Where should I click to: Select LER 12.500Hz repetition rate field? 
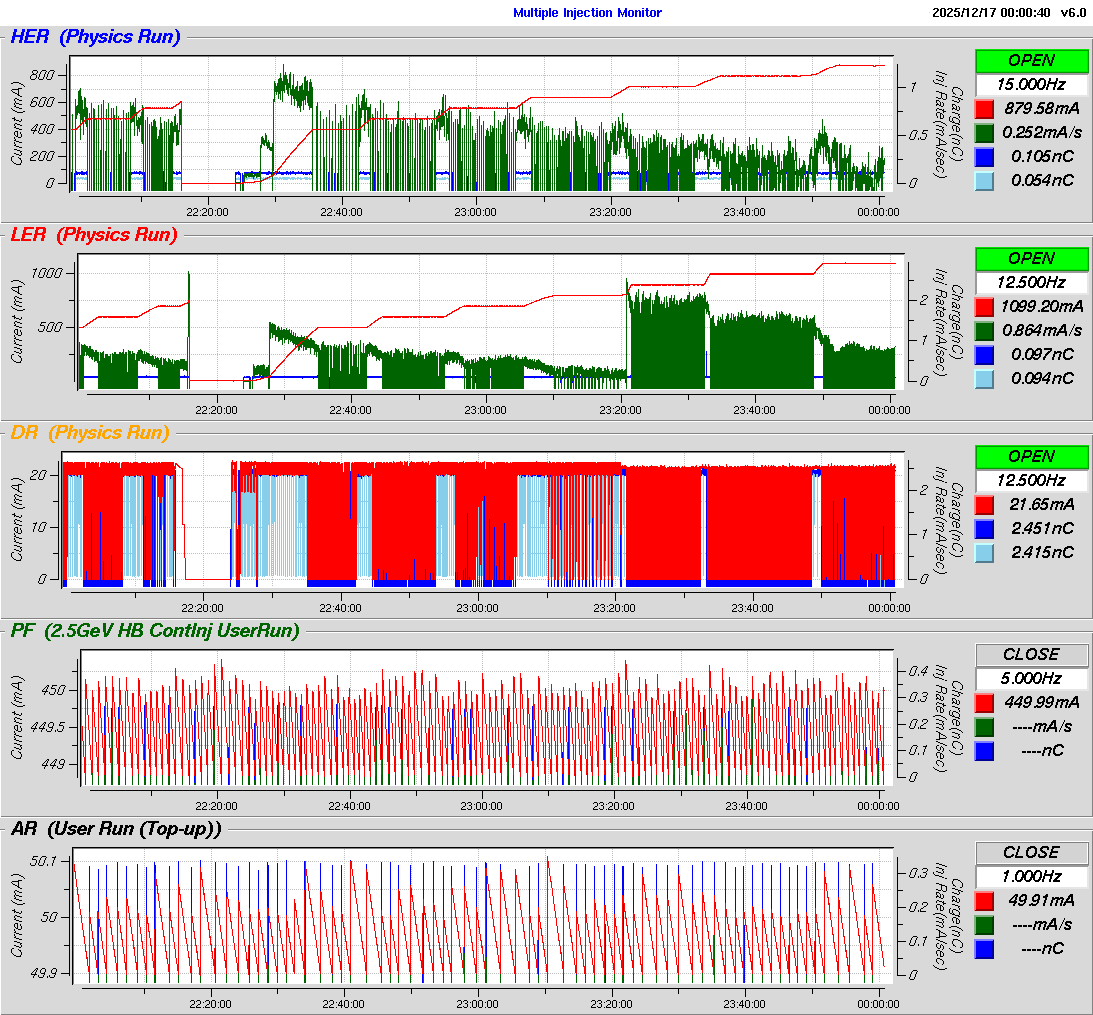1031,282
